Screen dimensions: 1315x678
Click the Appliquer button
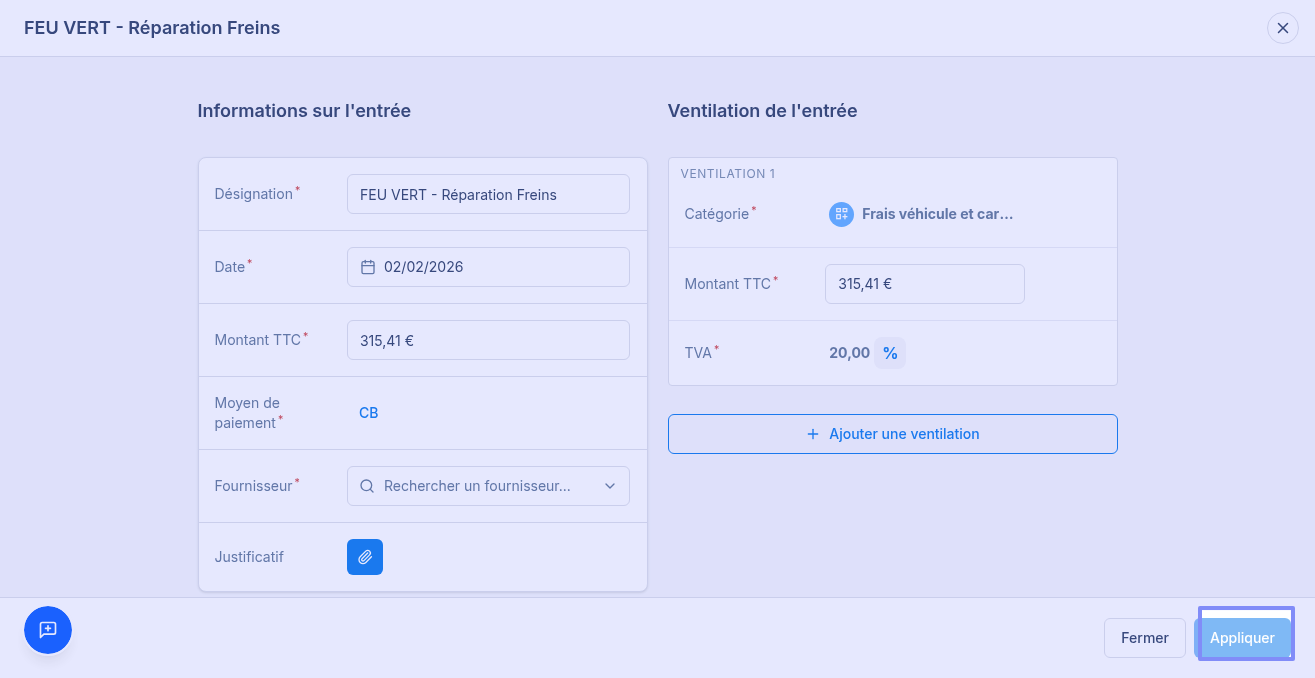pyautogui.click(x=1242, y=638)
